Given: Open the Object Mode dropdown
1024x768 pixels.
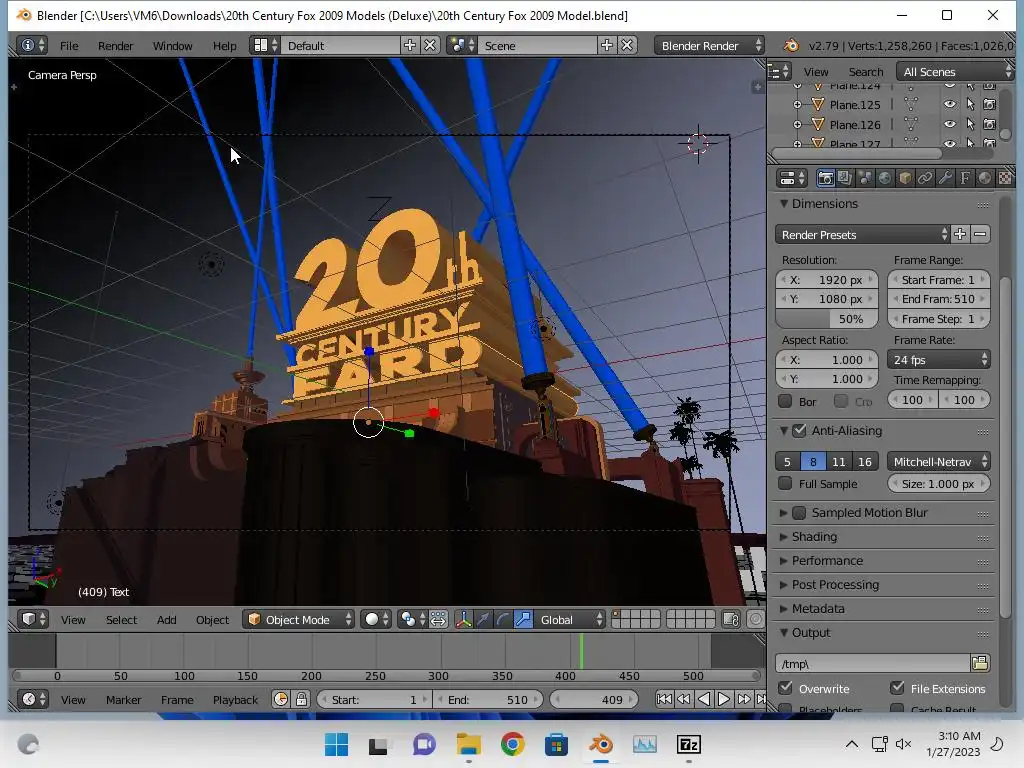Looking at the screenshot, I should coord(298,619).
